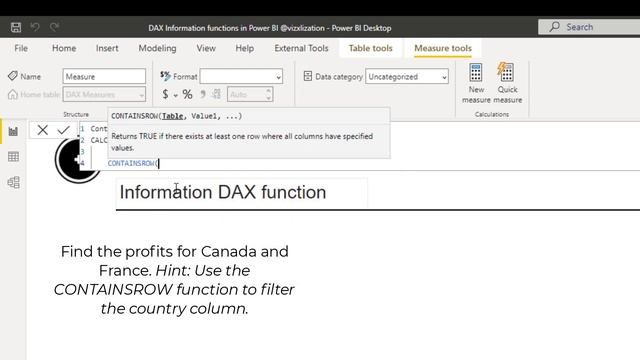
Task: Click the Quick measure button
Action: pos(507,83)
